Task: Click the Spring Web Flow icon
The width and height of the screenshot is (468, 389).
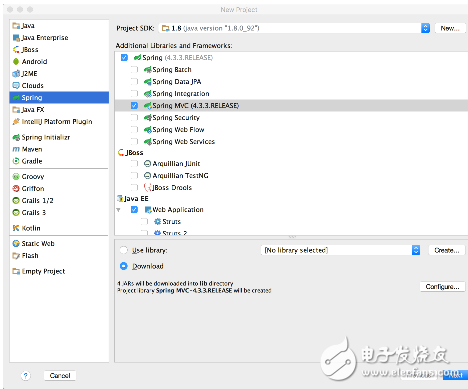Action: [148, 130]
